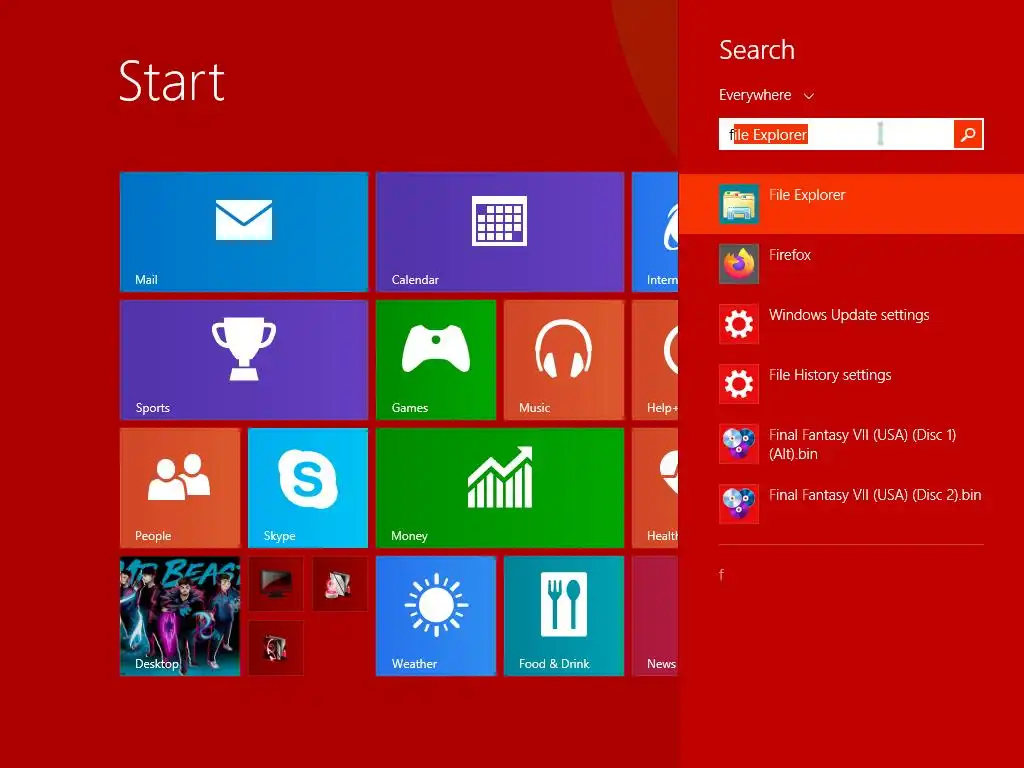Open the People tile
This screenshot has height=768, width=1024.
click(x=180, y=488)
